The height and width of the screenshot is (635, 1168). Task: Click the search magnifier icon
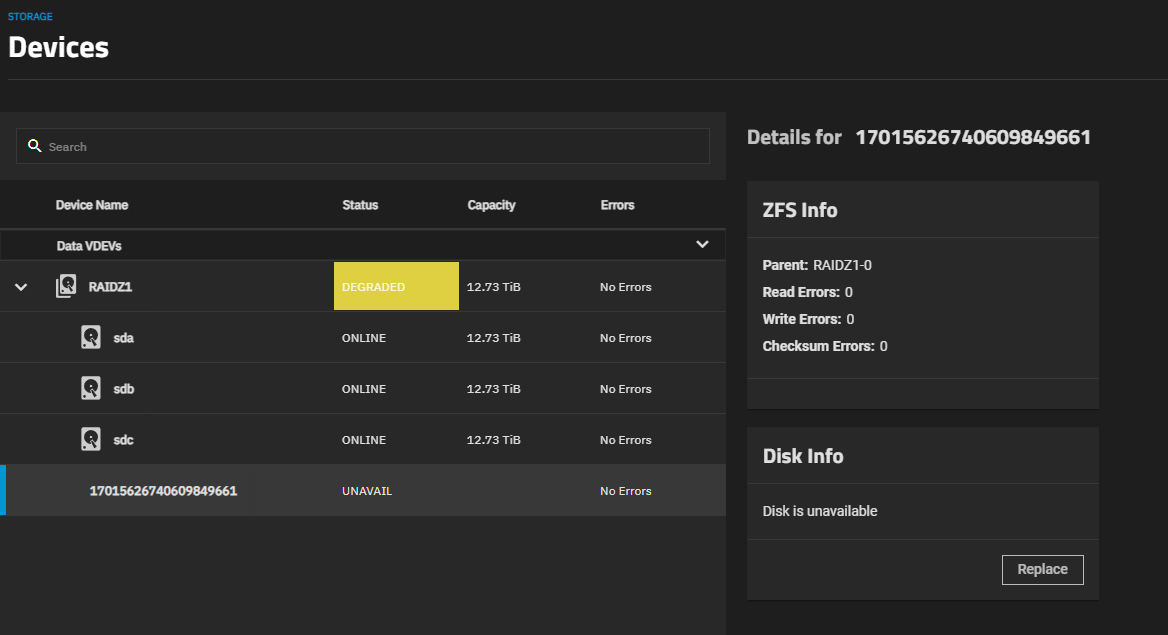click(34, 146)
